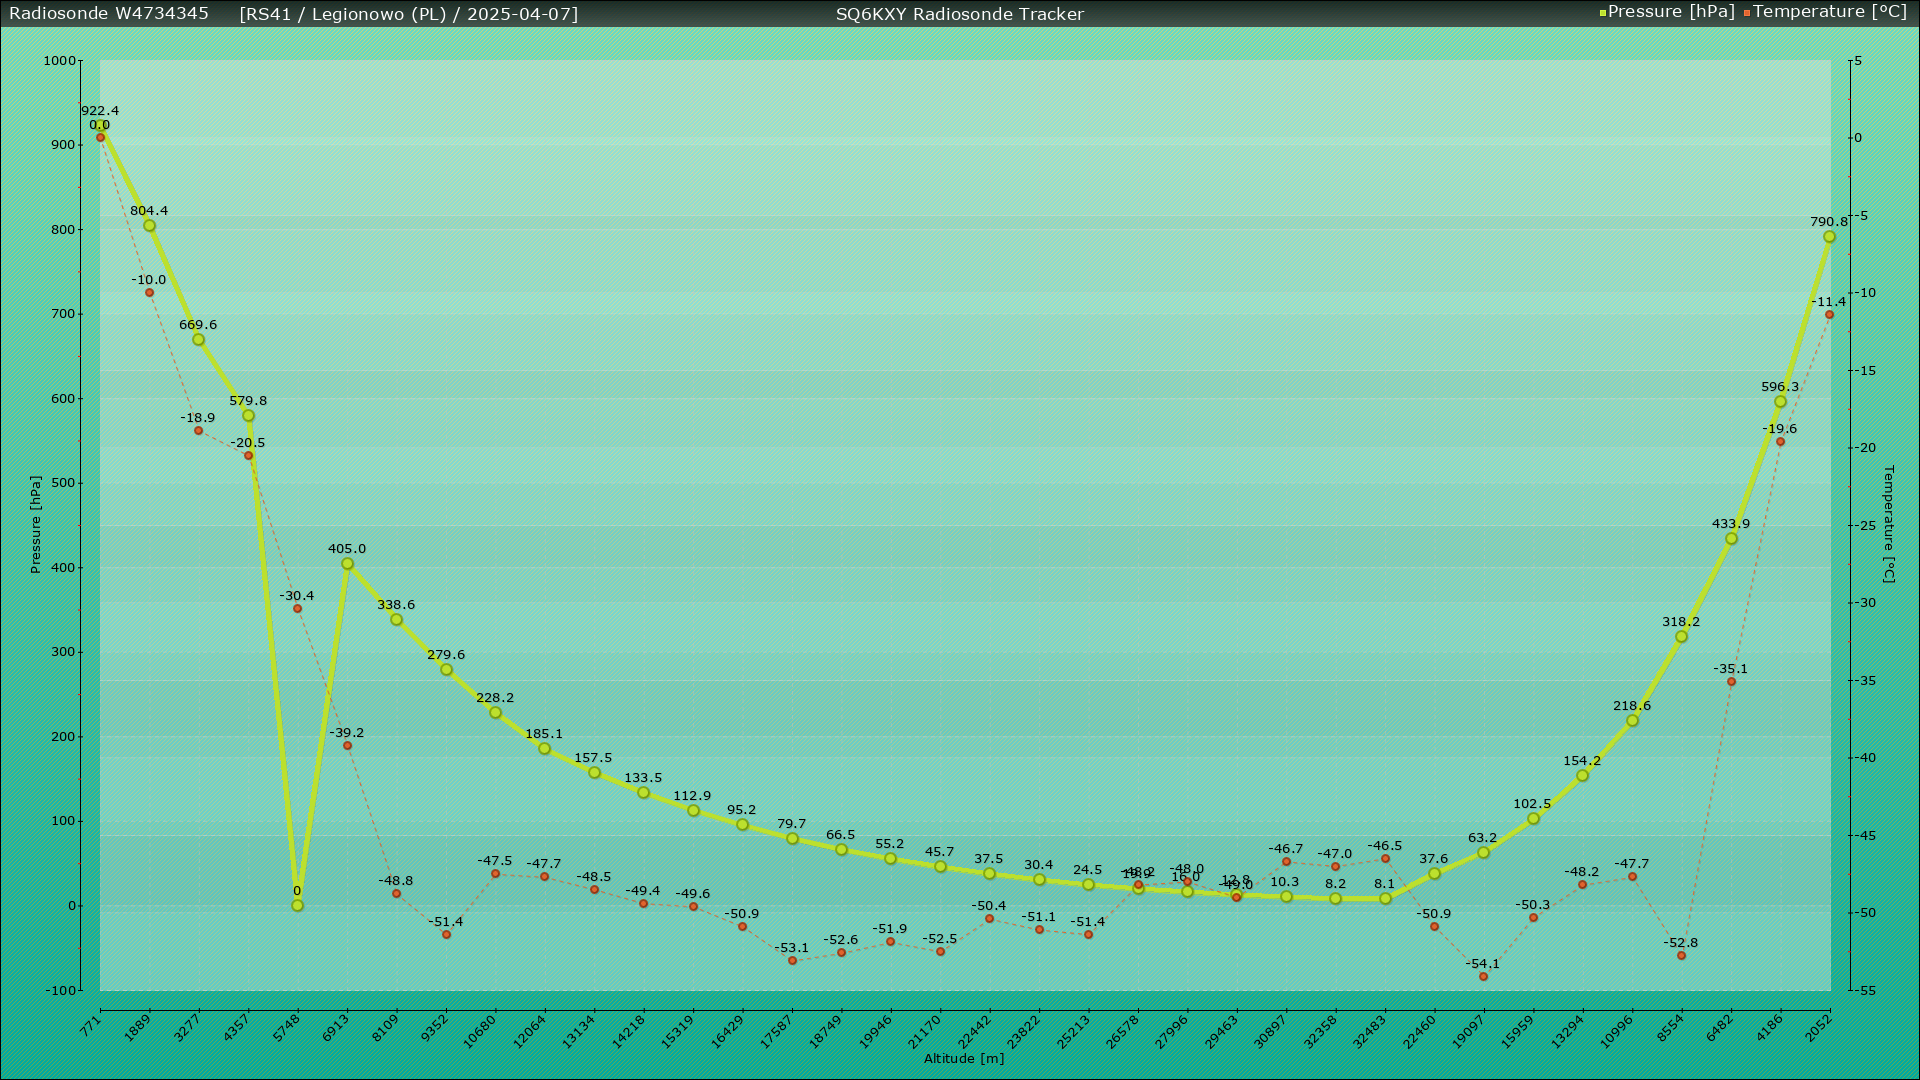Click the -54.1 temperature data point
Viewport: 1920px width, 1080px height.
tap(1483, 976)
